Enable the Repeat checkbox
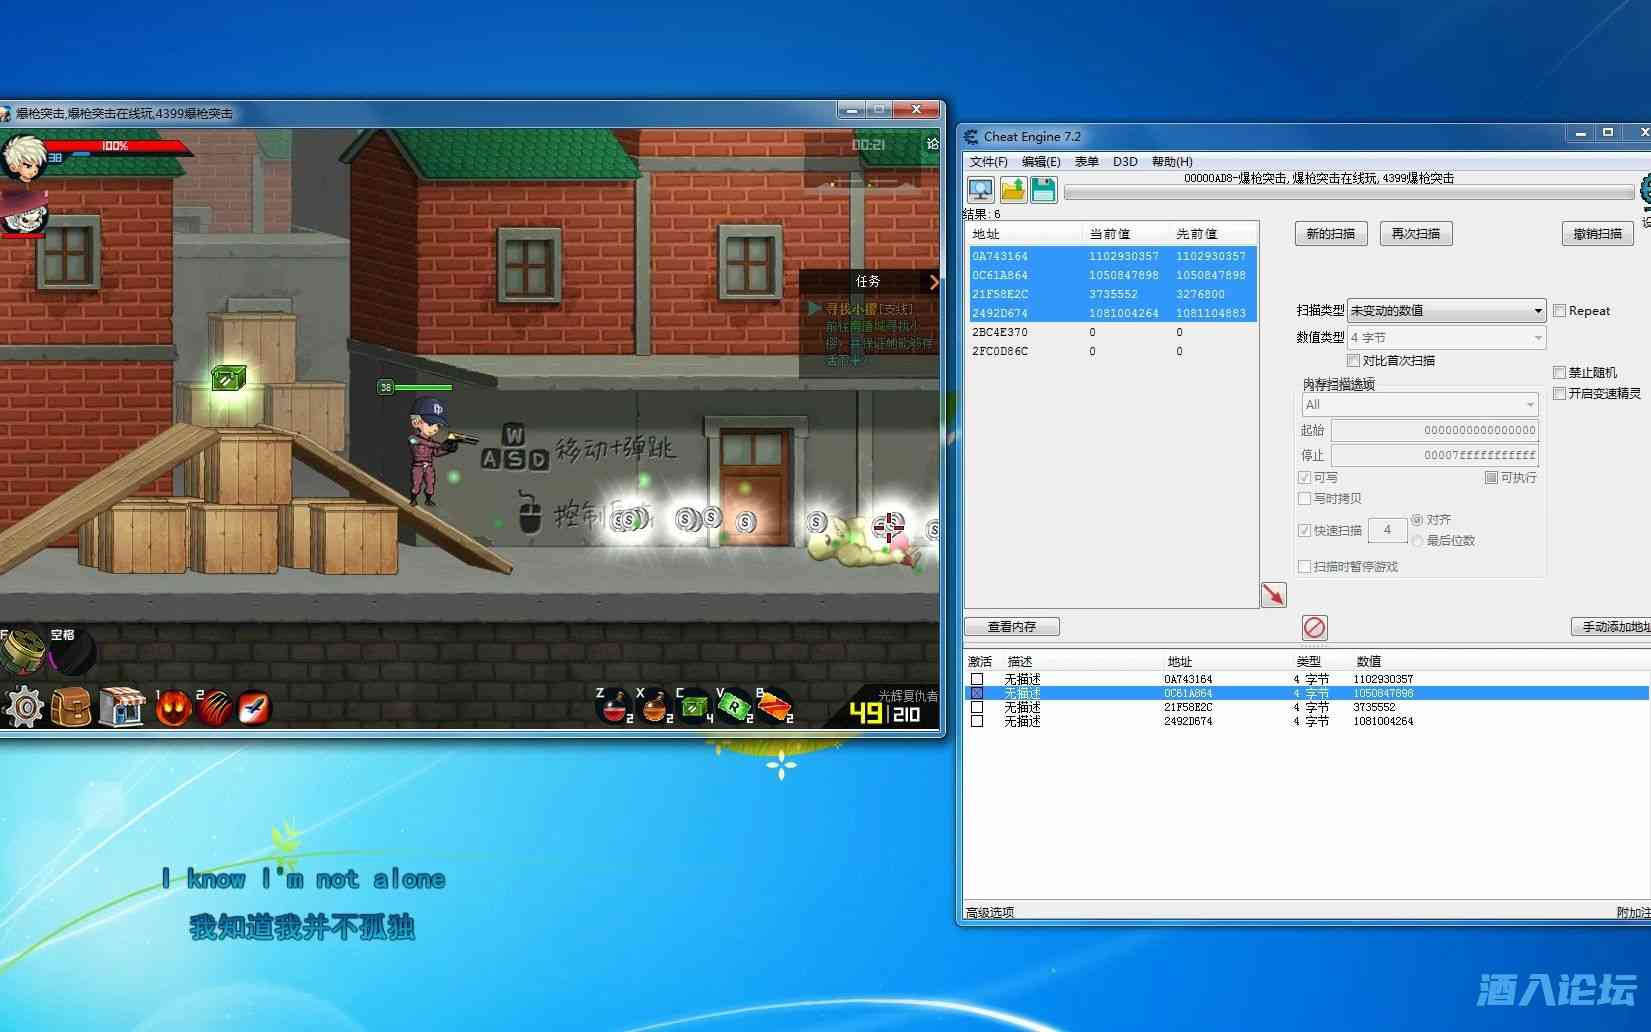The width and height of the screenshot is (1651, 1032). tap(1559, 311)
